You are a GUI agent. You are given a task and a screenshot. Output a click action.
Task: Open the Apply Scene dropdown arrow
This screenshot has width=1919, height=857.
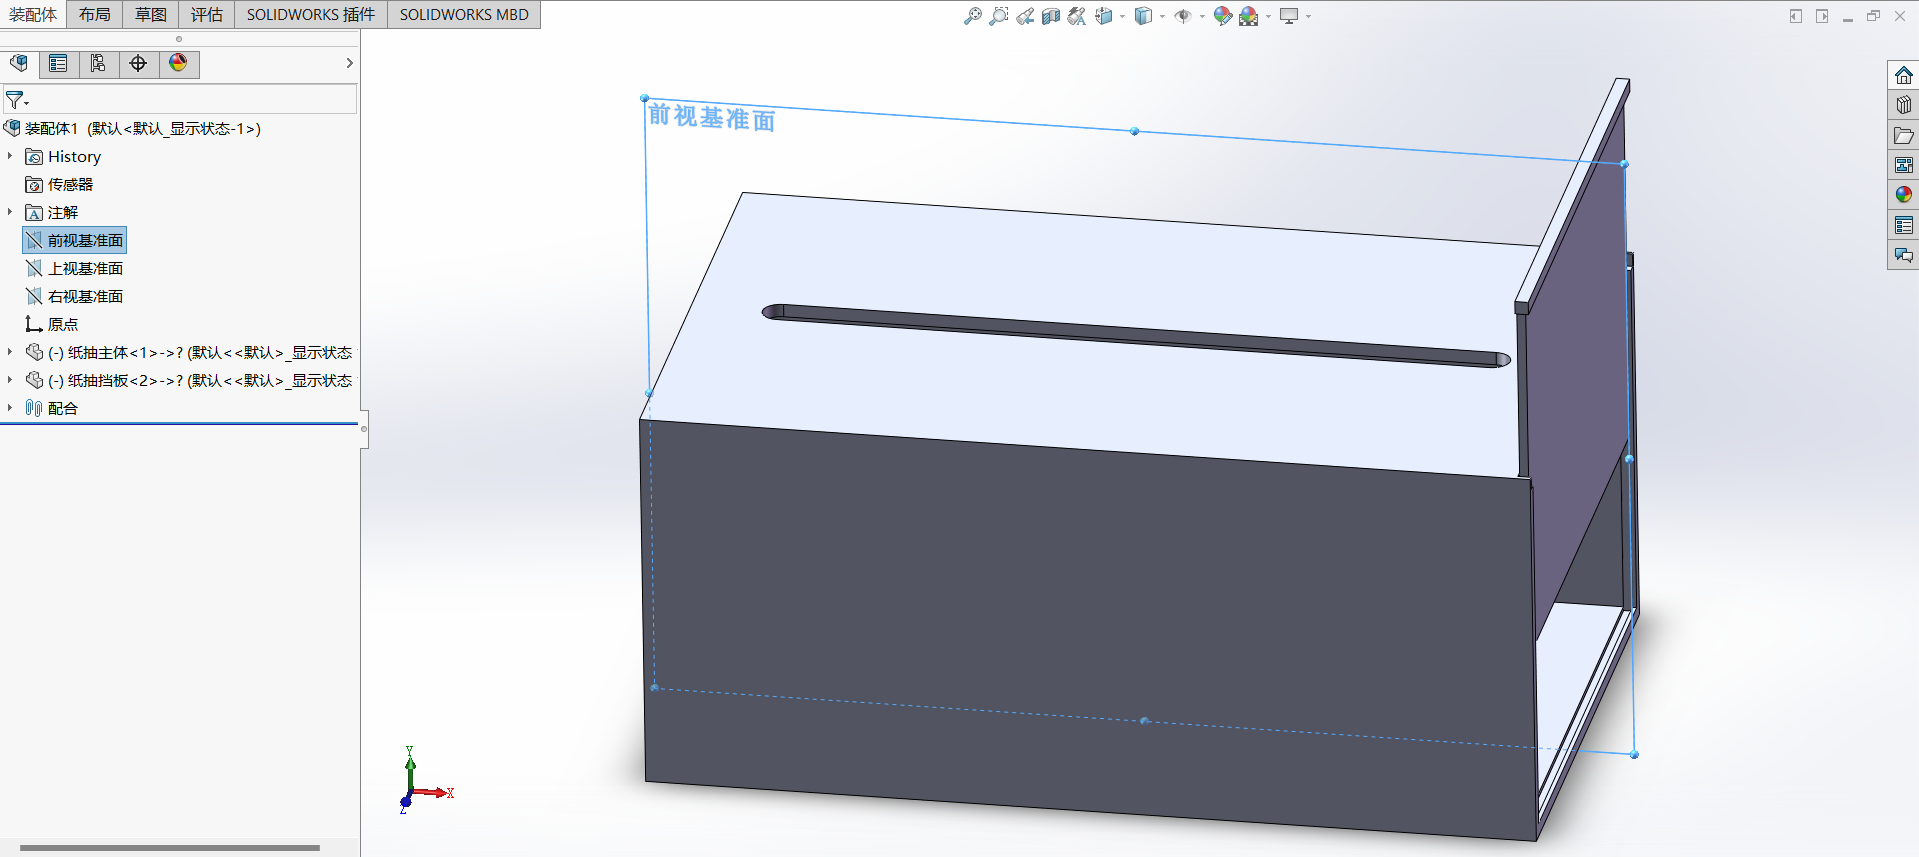1268,16
